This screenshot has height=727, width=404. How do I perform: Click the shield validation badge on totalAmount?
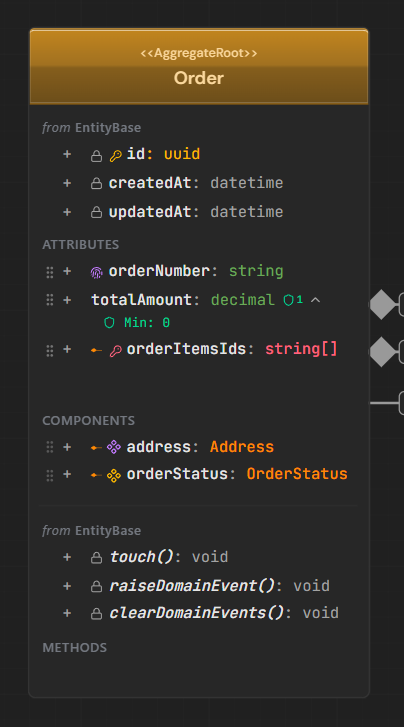tap(293, 300)
